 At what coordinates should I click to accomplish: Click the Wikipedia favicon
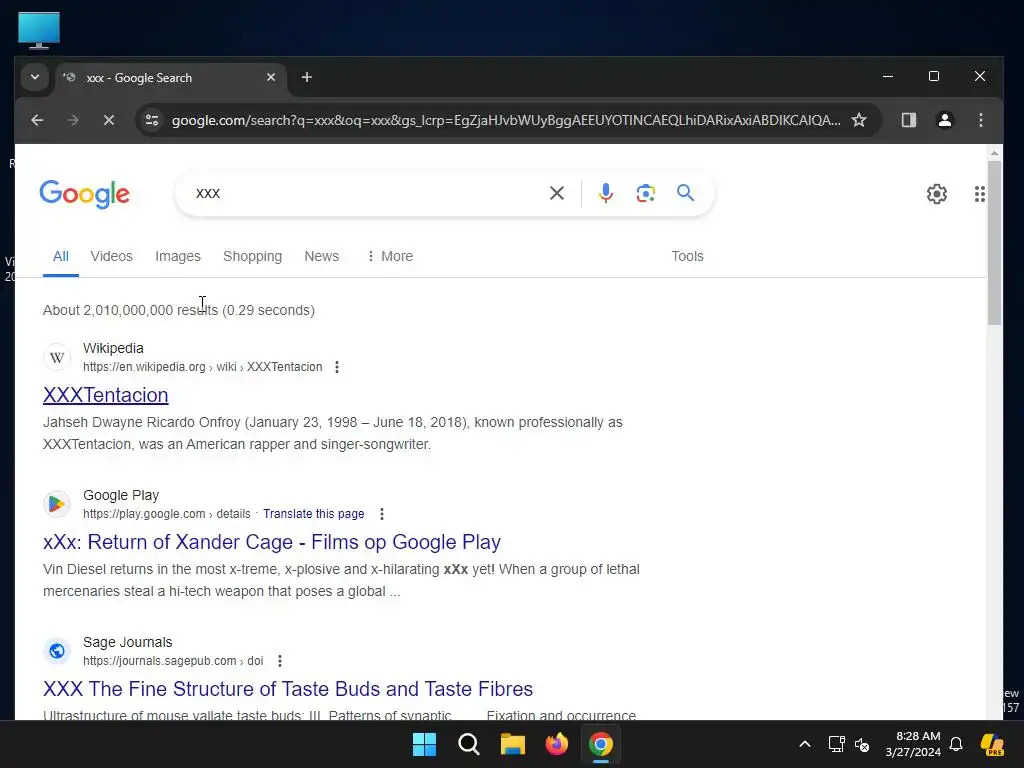pos(57,357)
